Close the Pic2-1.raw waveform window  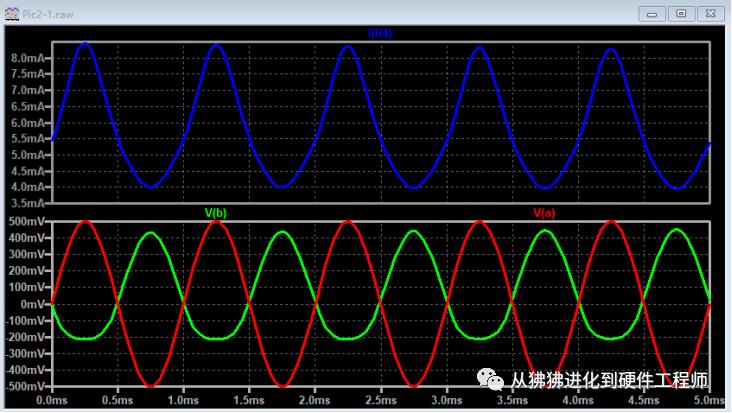(x=711, y=14)
